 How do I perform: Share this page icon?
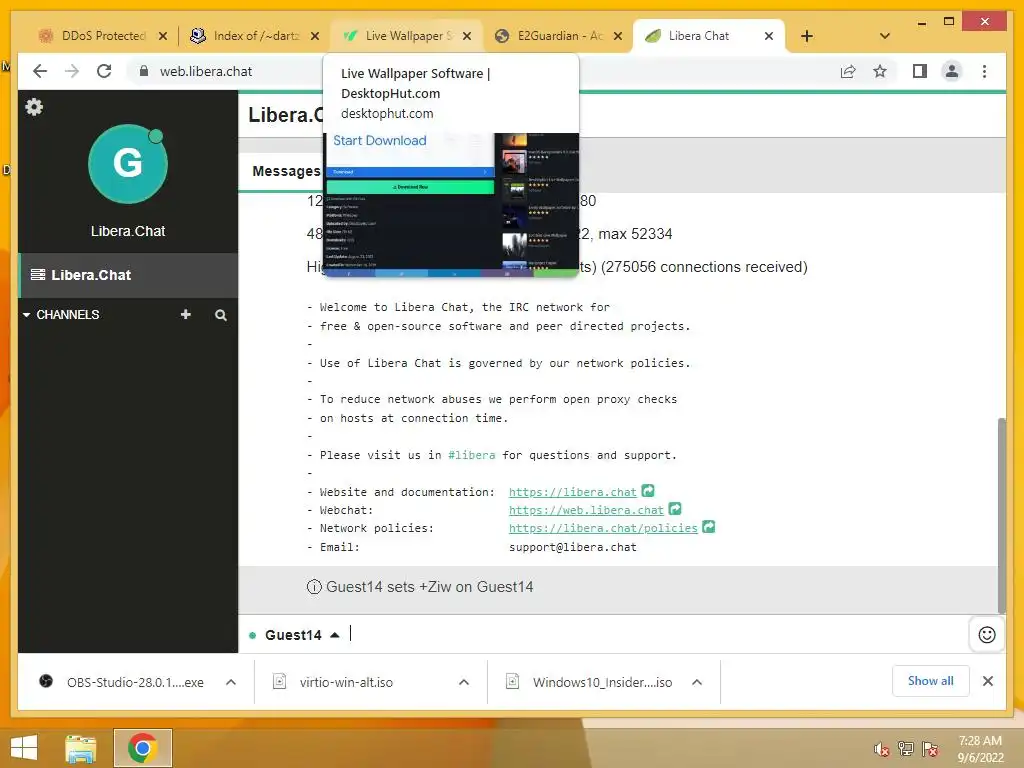click(848, 71)
